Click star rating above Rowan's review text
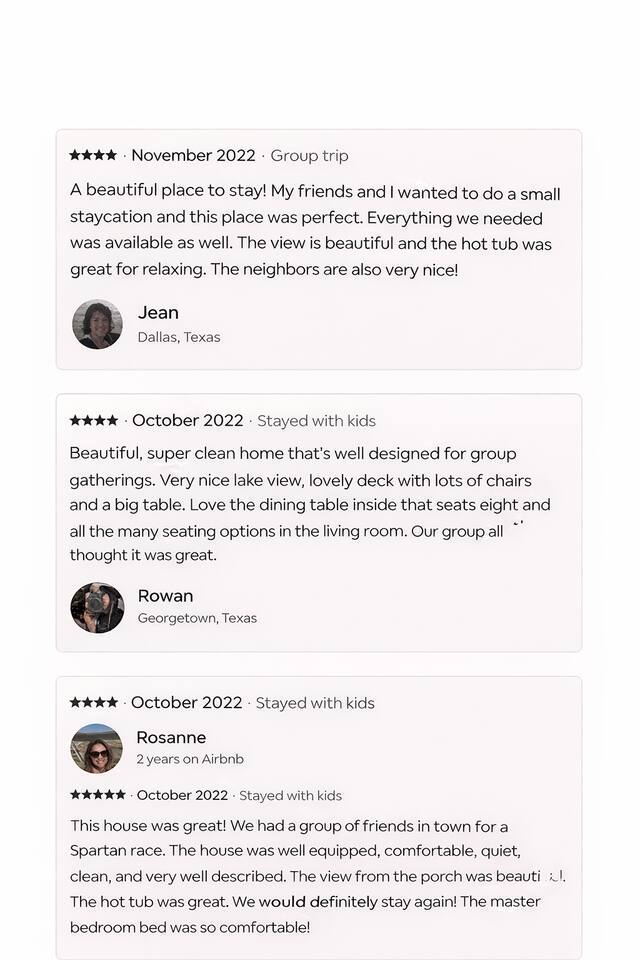The image size is (640, 960). click(x=94, y=420)
